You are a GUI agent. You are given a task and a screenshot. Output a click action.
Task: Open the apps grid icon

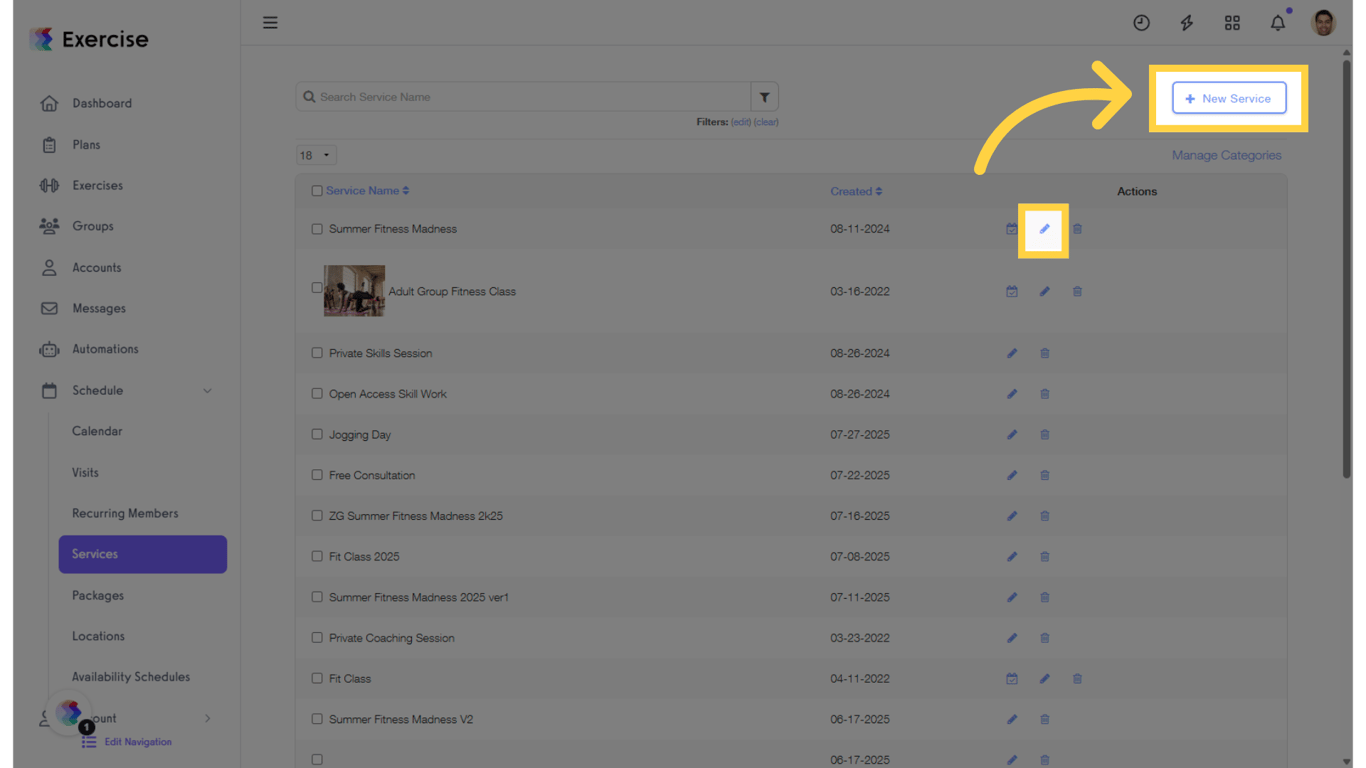1232,23
